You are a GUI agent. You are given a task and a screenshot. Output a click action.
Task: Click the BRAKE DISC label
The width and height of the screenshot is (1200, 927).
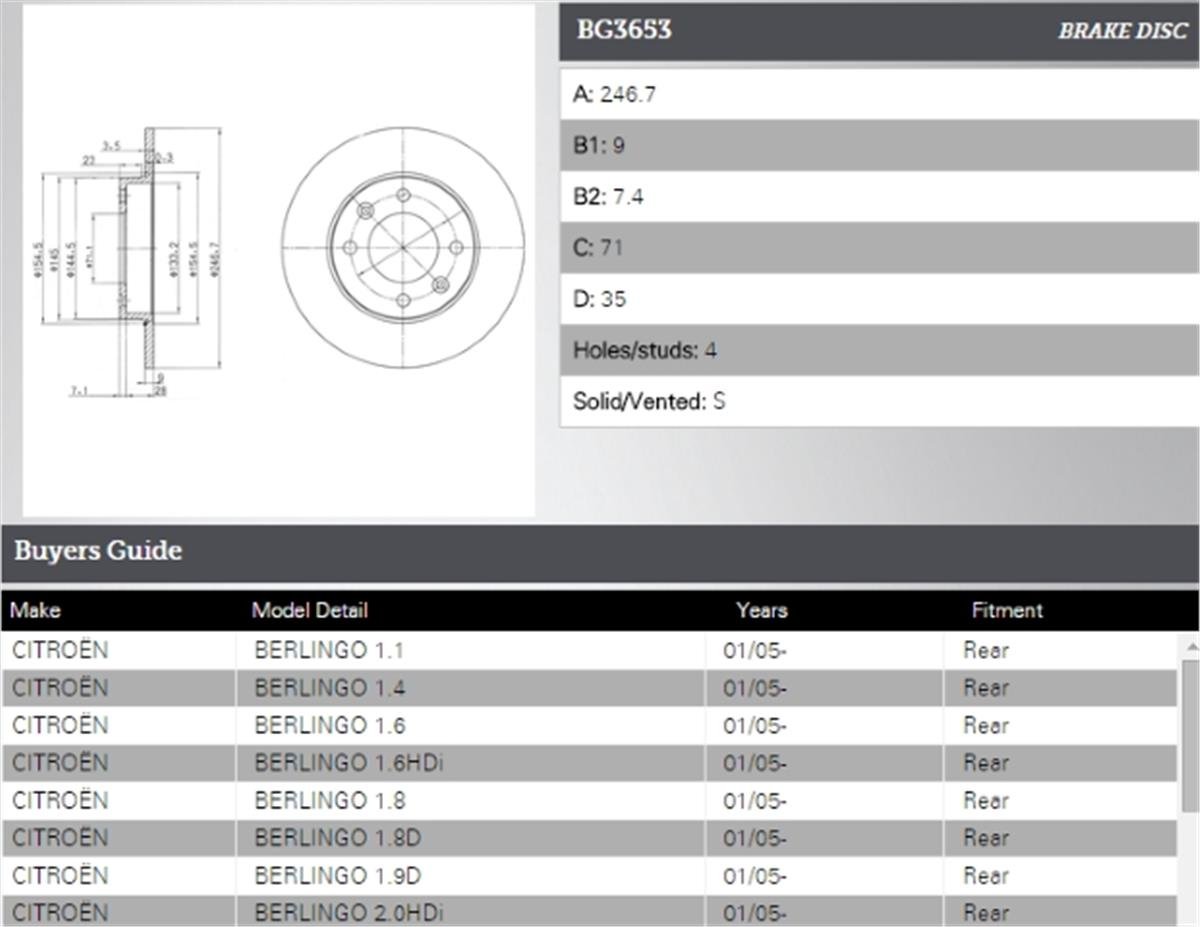(1123, 31)
